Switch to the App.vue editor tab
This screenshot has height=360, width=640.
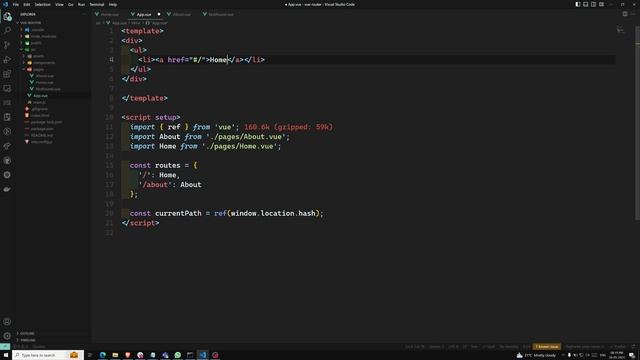pos(144,14)
